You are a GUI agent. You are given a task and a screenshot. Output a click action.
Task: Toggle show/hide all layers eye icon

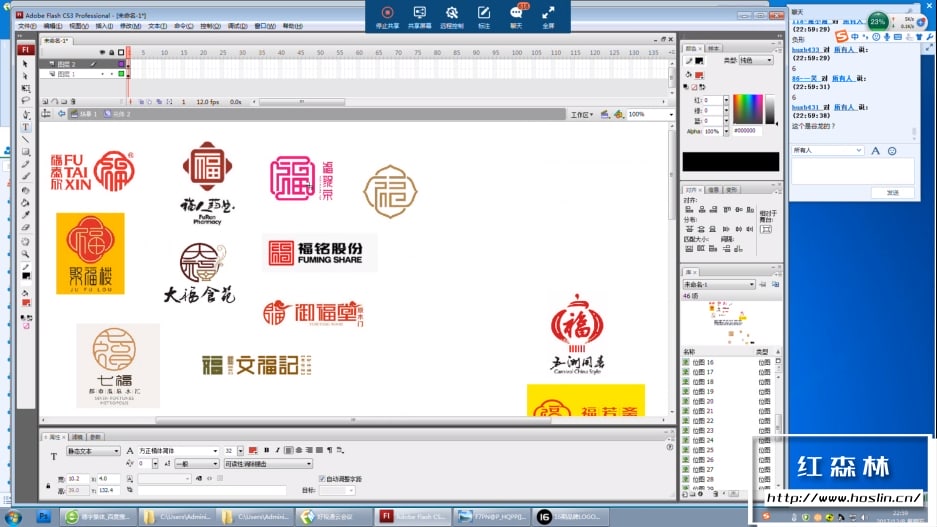(102, 53)
